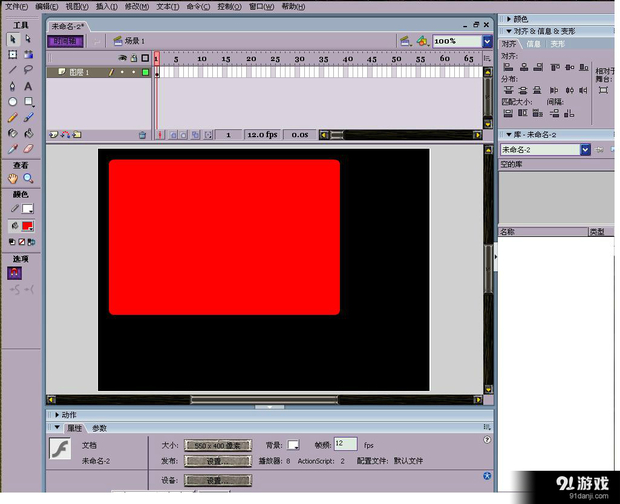The height and width of the screenshot is (504, 620).
Task: Open the 100% zoom level dropdown
Action: (x=487, y=41)
